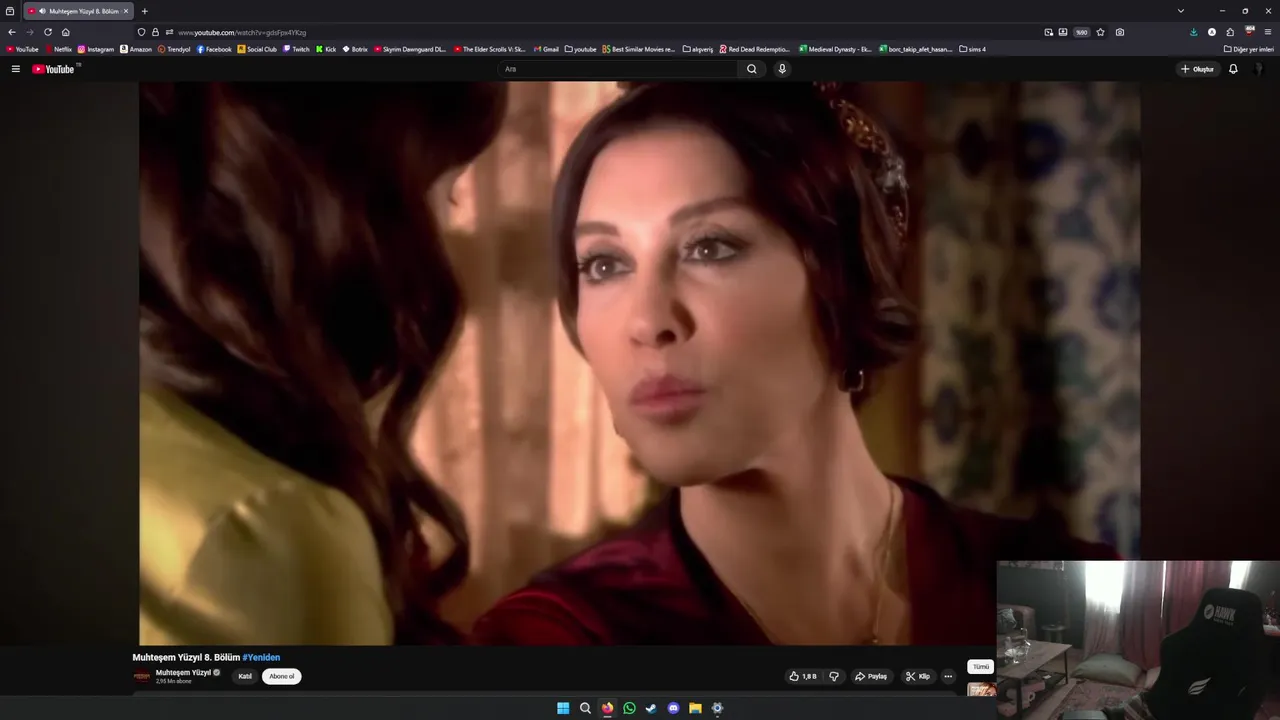Like the video with thumbs up 1,8 B

coord(803,676)
